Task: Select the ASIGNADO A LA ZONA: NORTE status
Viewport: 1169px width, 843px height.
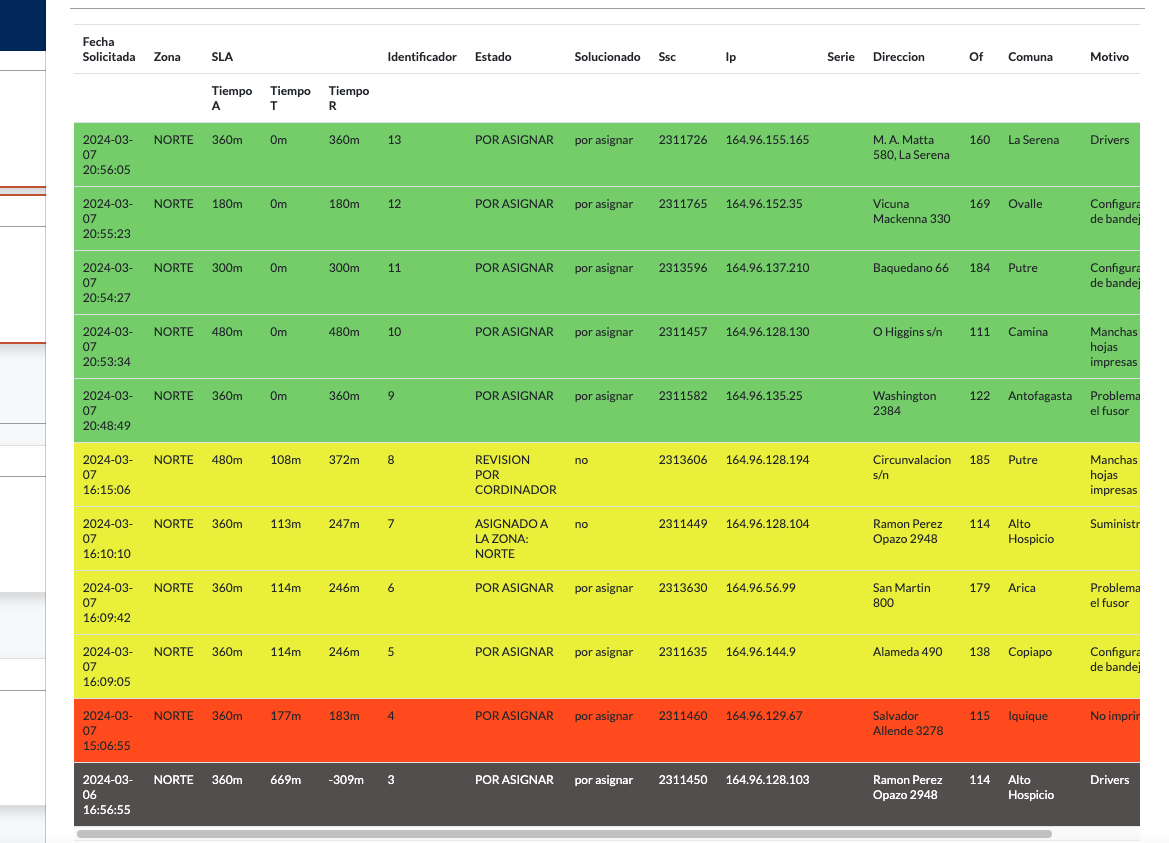Action: [x=511, y=539]
